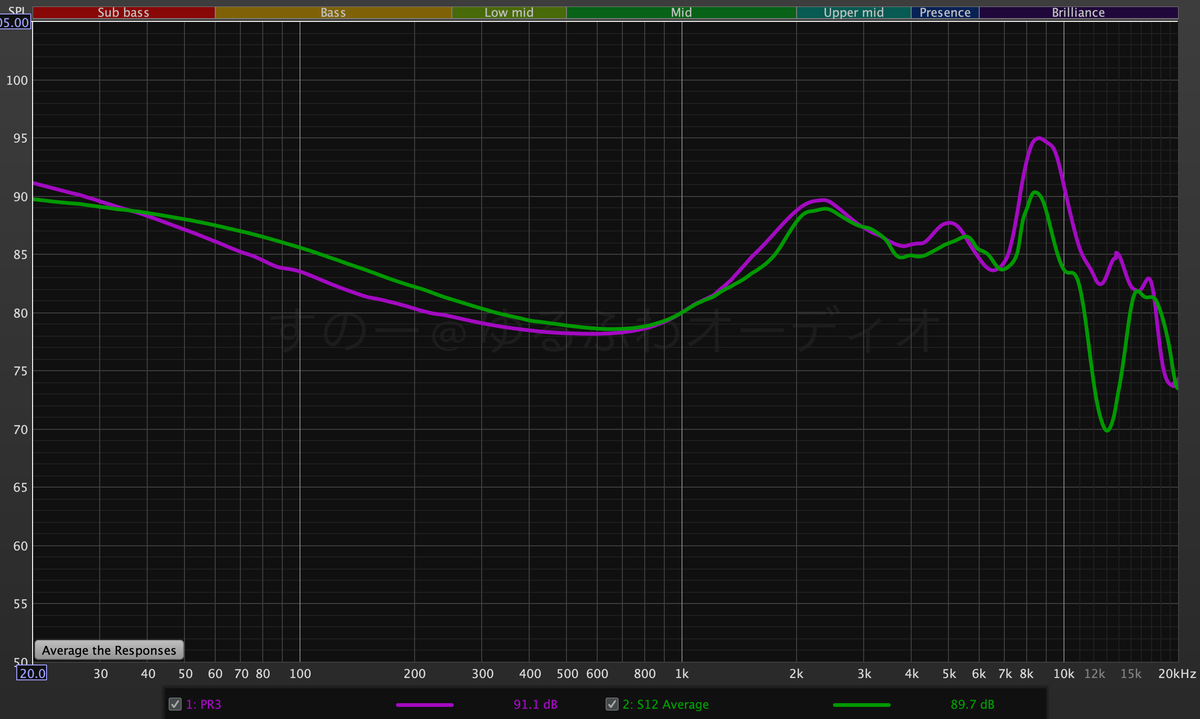The height and width of the screenshot is (719, 1200).
Task: Click the 95 SPL axis label
Action: (x=19, y=138)
